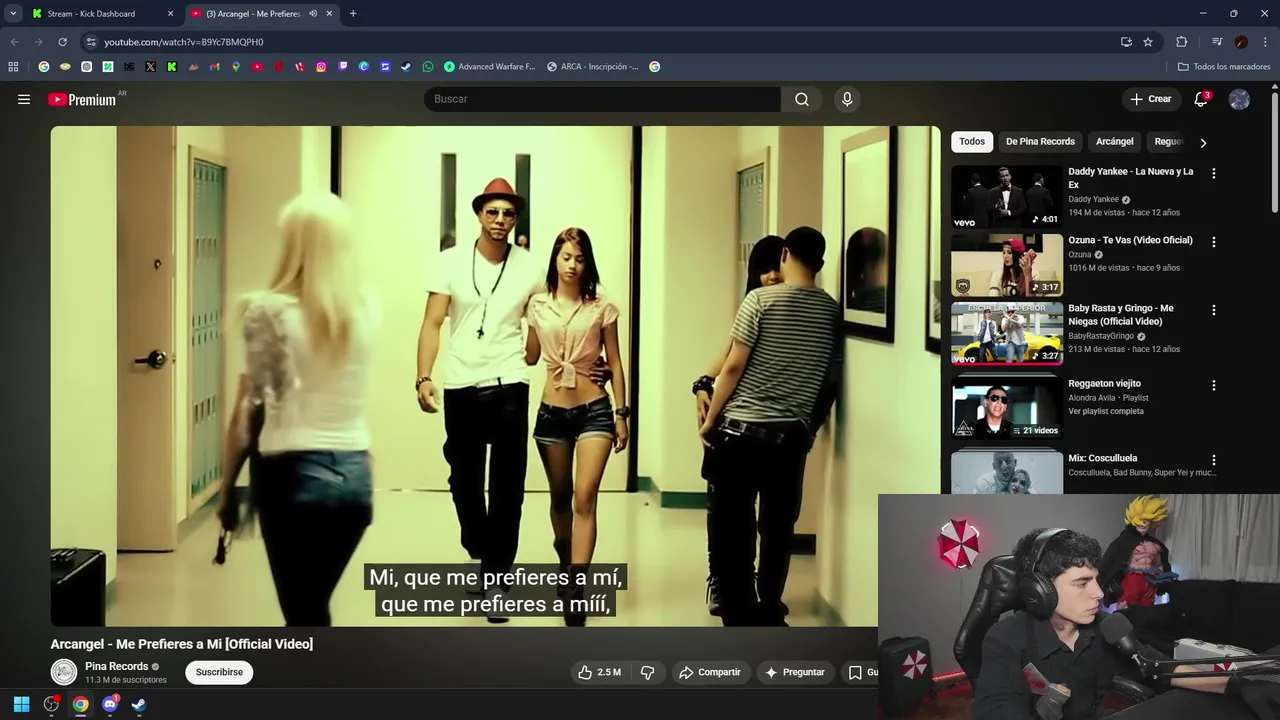Click the search magnifier button
The width and height of the screenshot is (1280, 720).
[802, 99]
